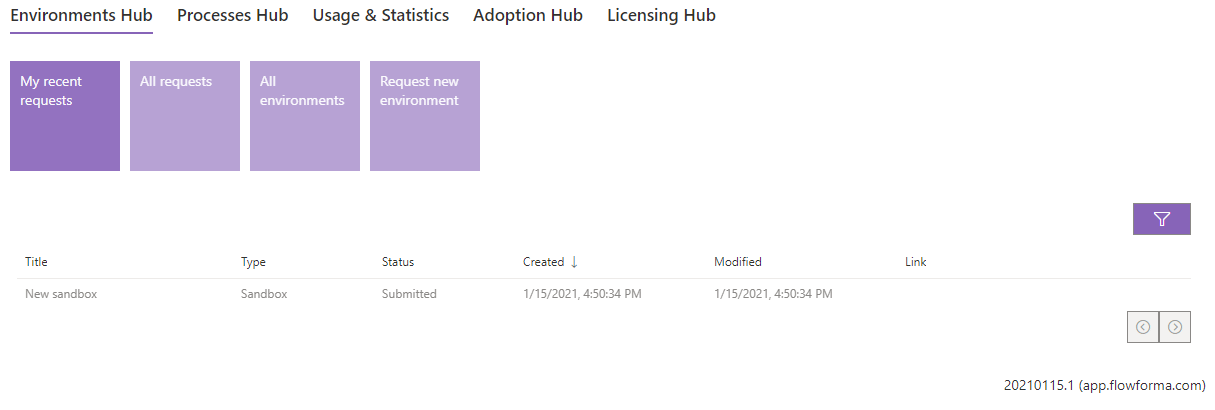The height and width of the screenshot is (410, 1215).
Task: Select Request new environment tile
Action: tap(425, 116)
